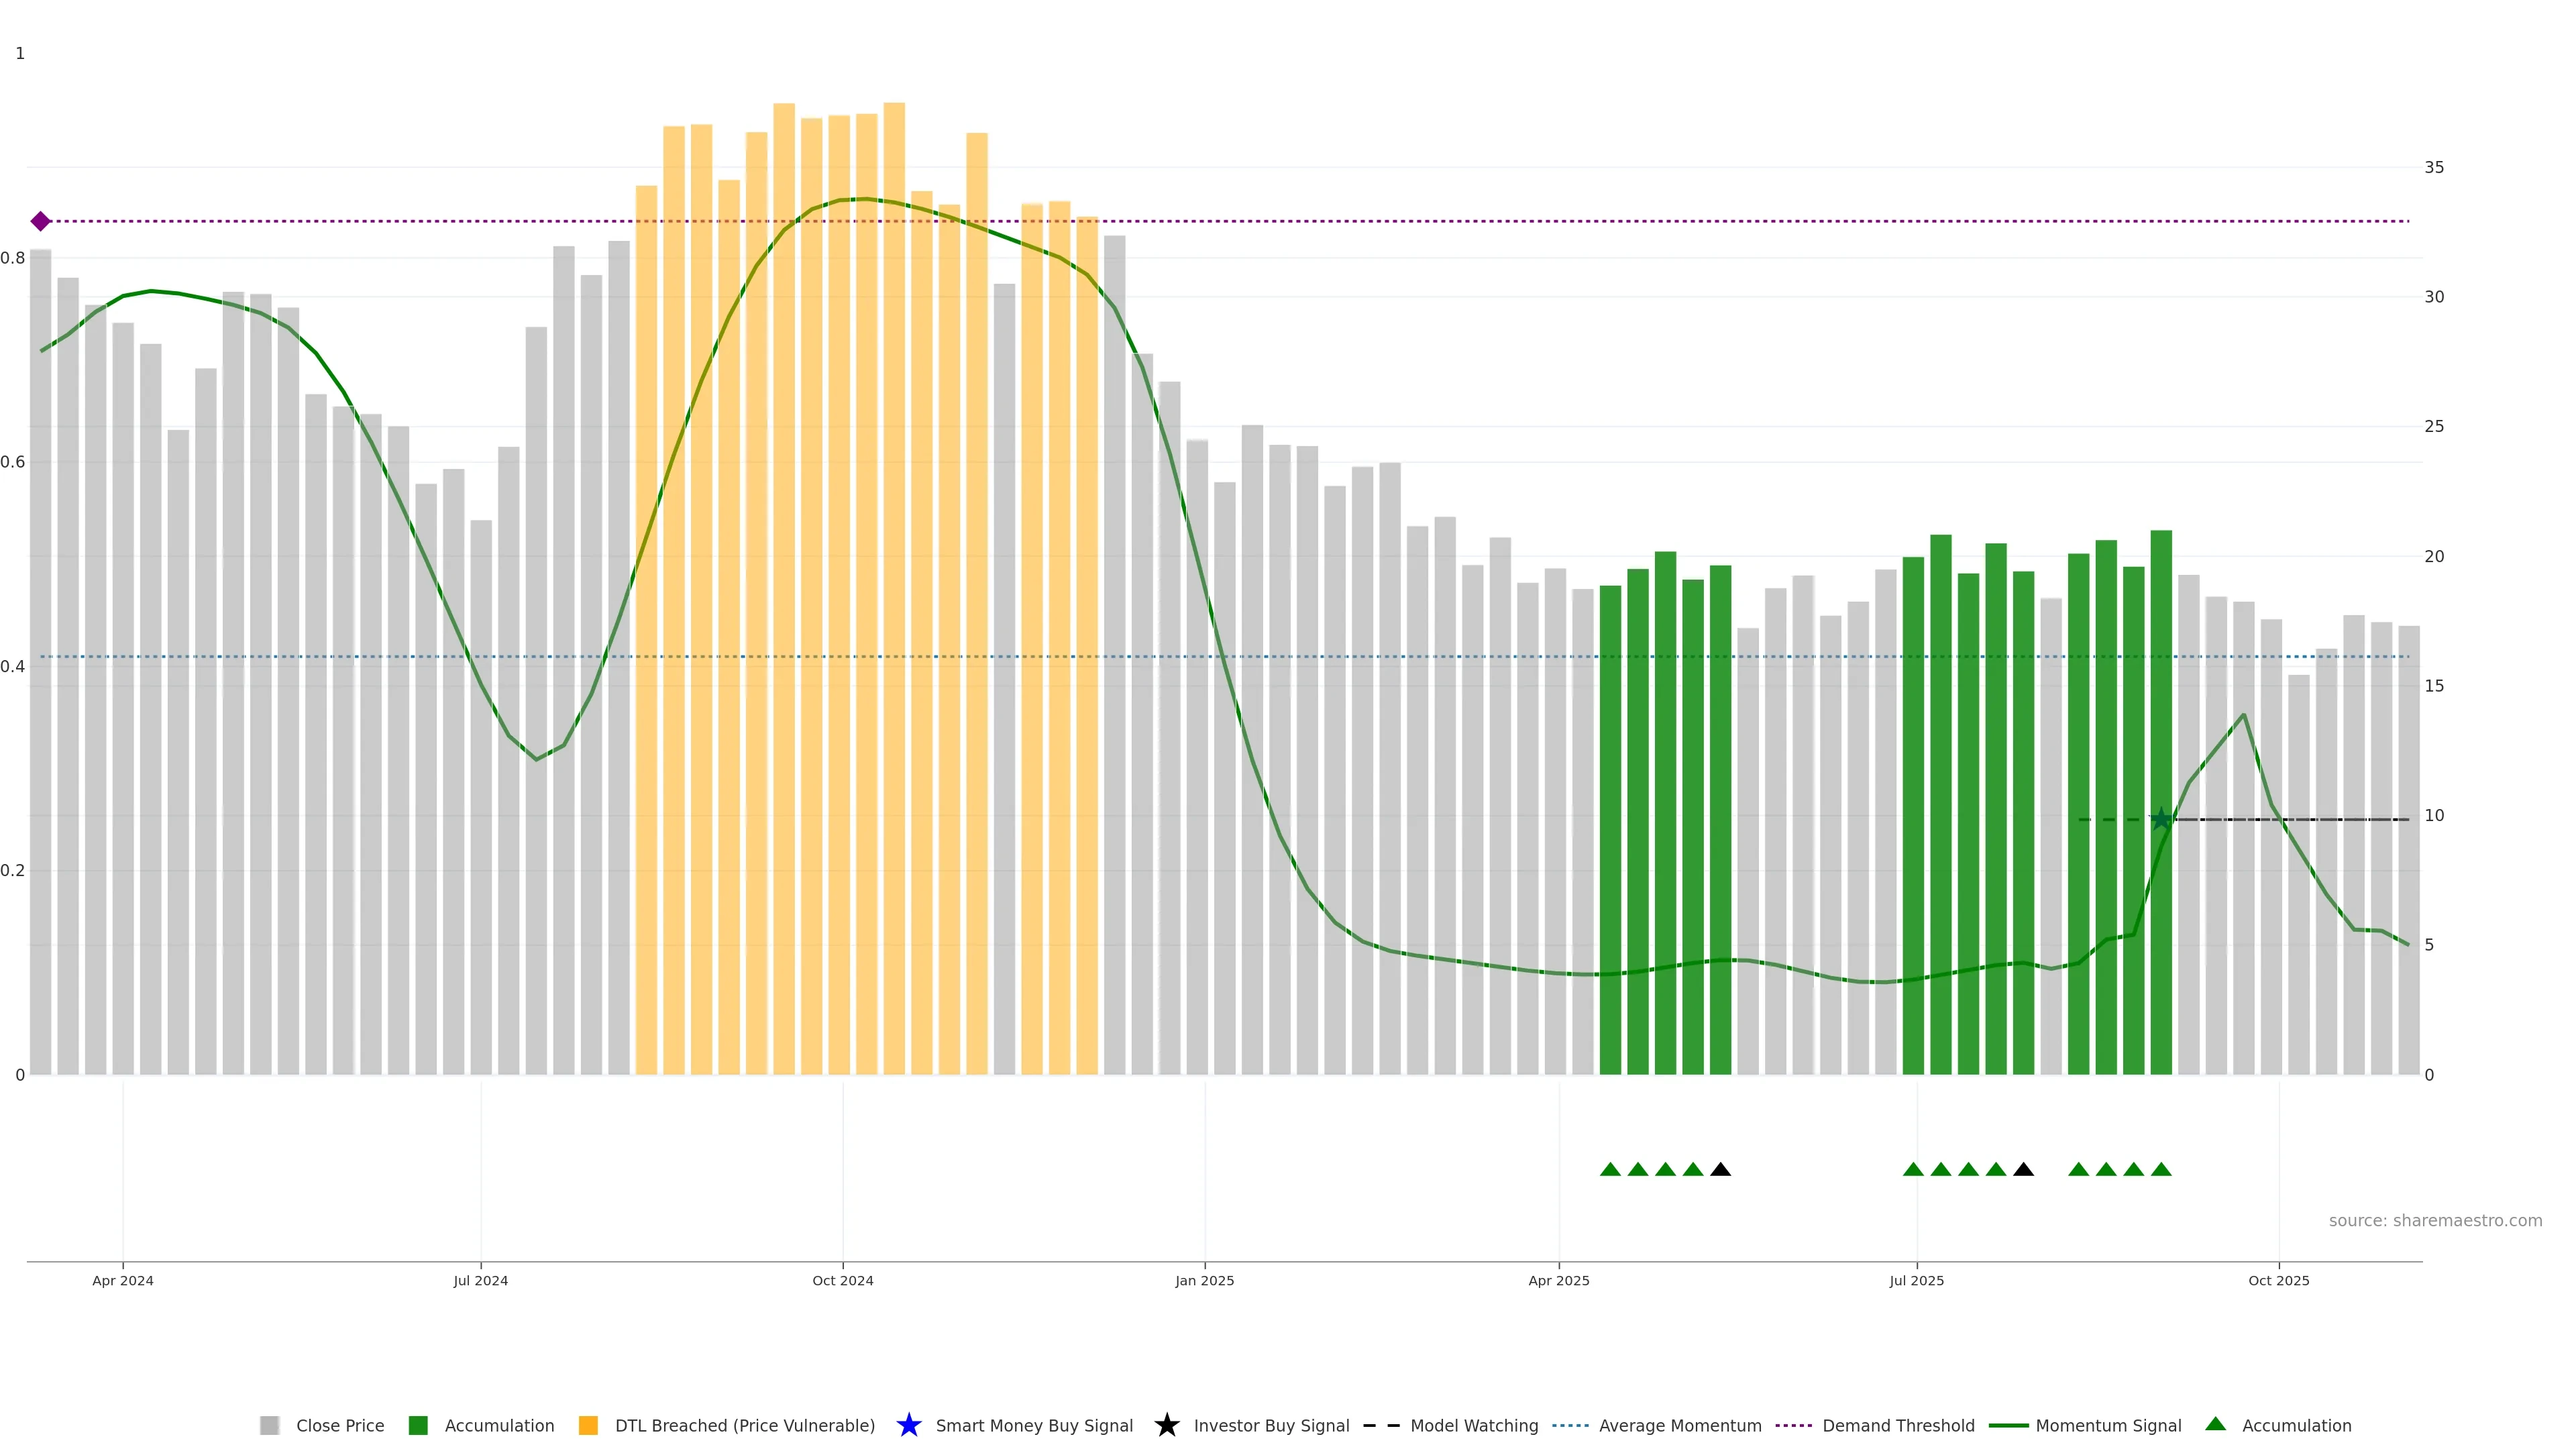2576x1449 pixels.
Task: Click the Jan 2025 axis label
Action: 1204,1280
